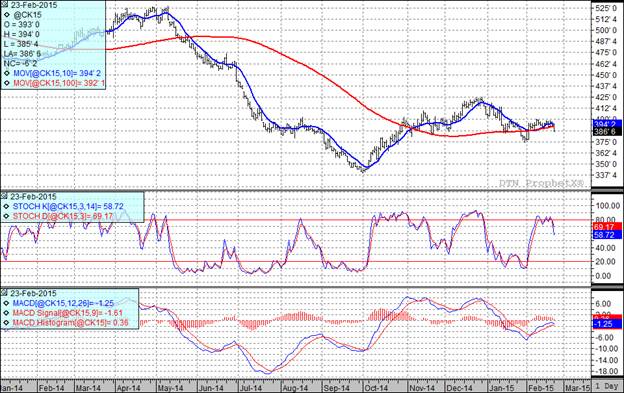
Task: Click the 'NC= -6' 2' net change value
Action: 20,64
